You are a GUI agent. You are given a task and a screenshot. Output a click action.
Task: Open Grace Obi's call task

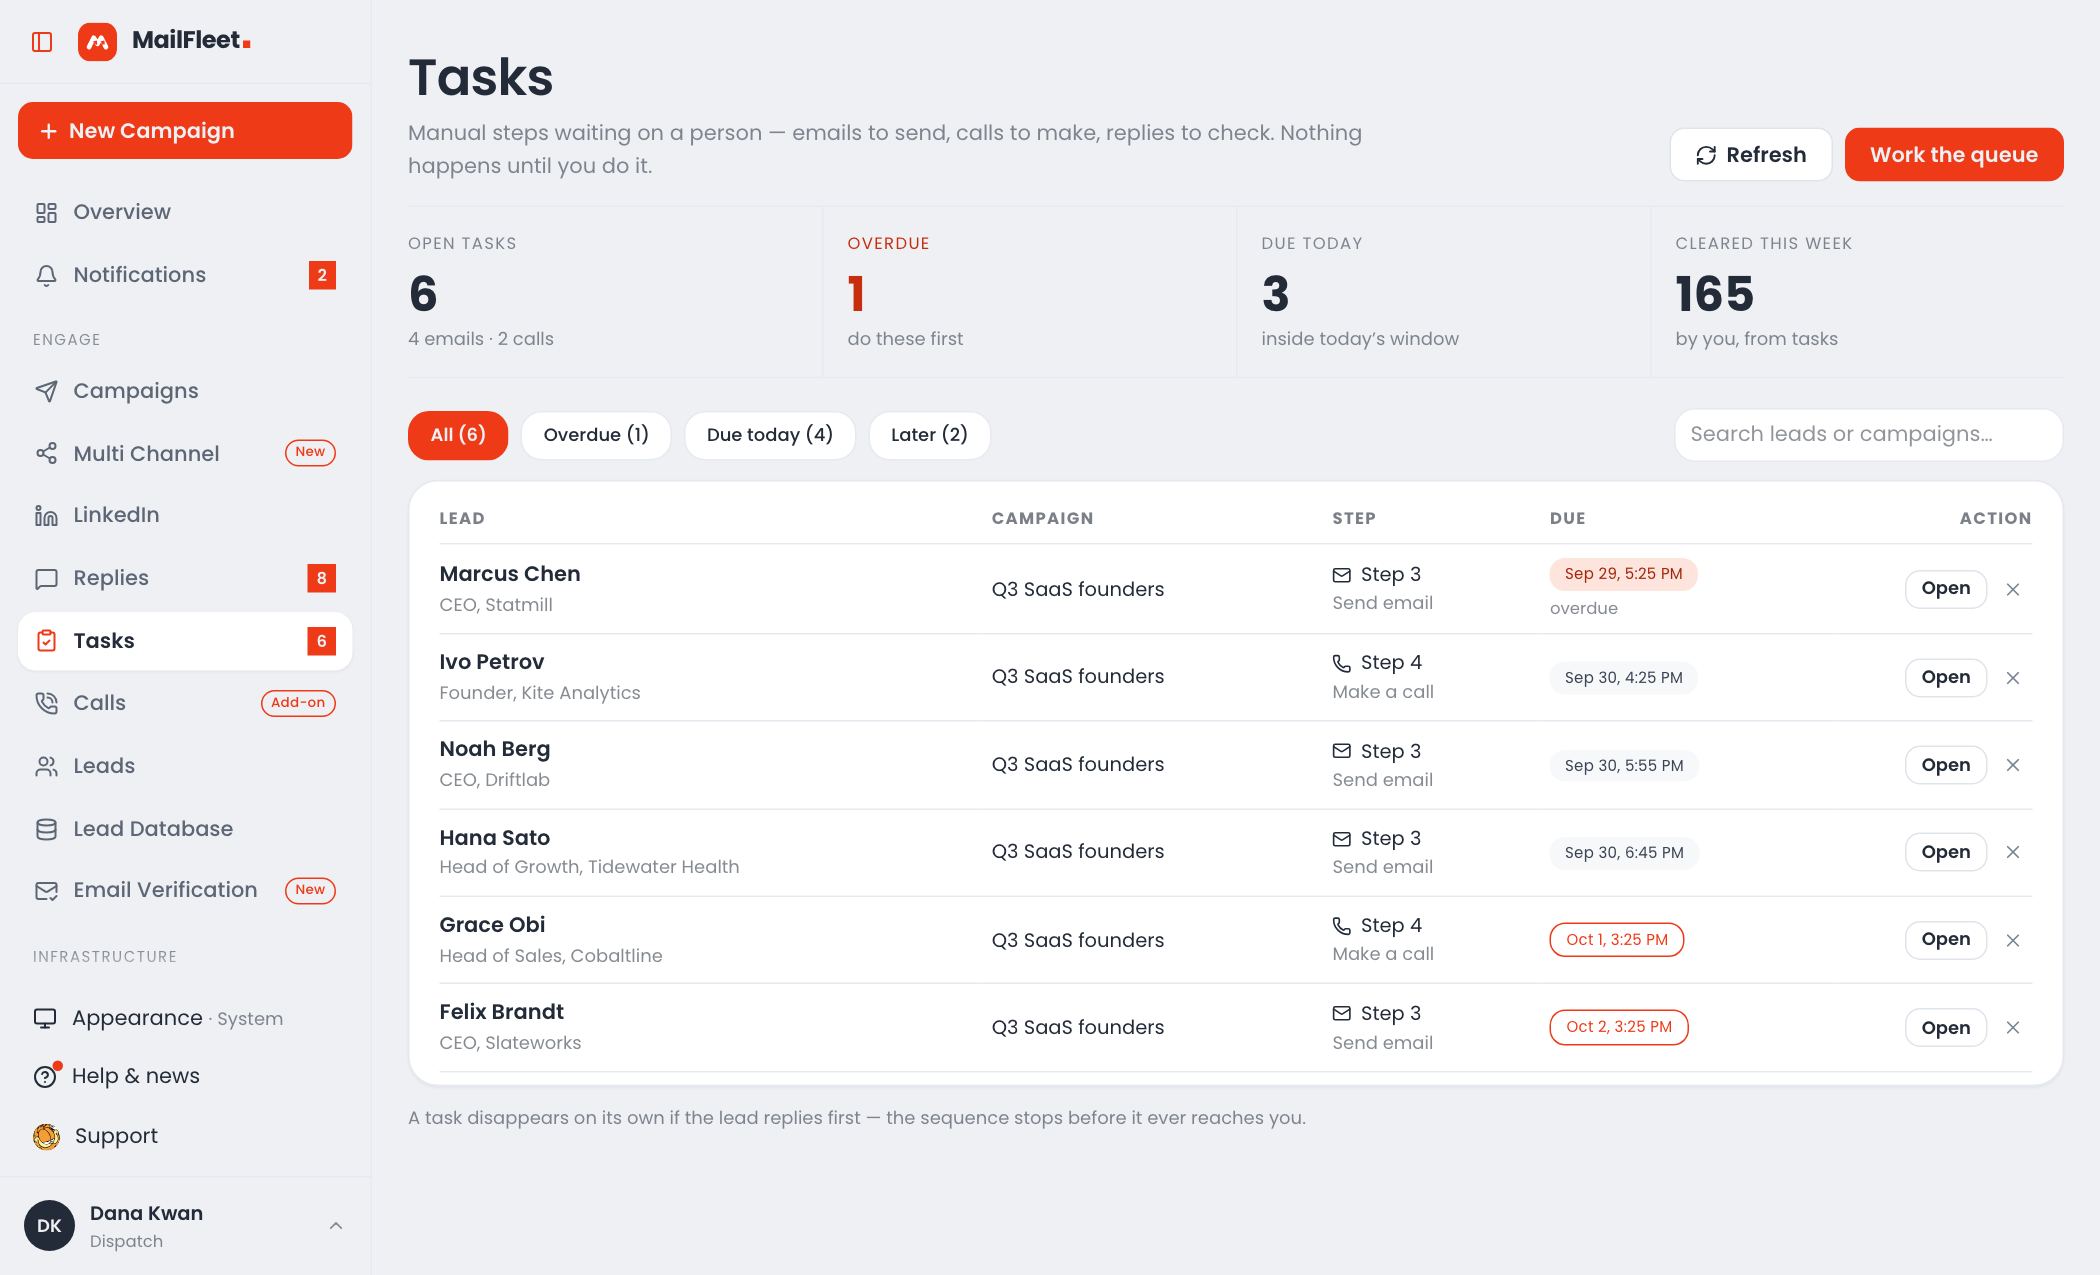[1946, 940]
